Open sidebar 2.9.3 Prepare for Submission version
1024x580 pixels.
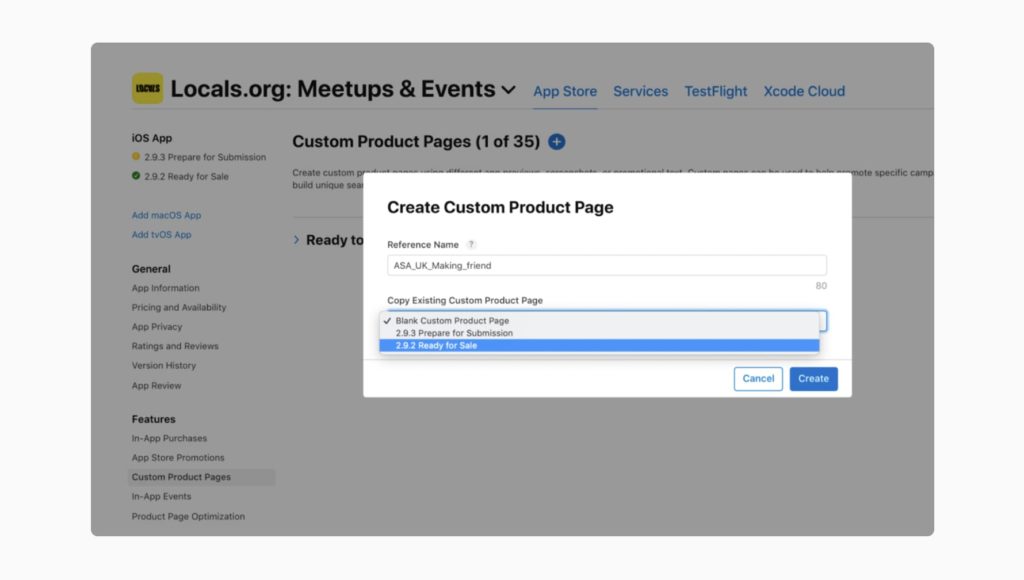[205, 157]
